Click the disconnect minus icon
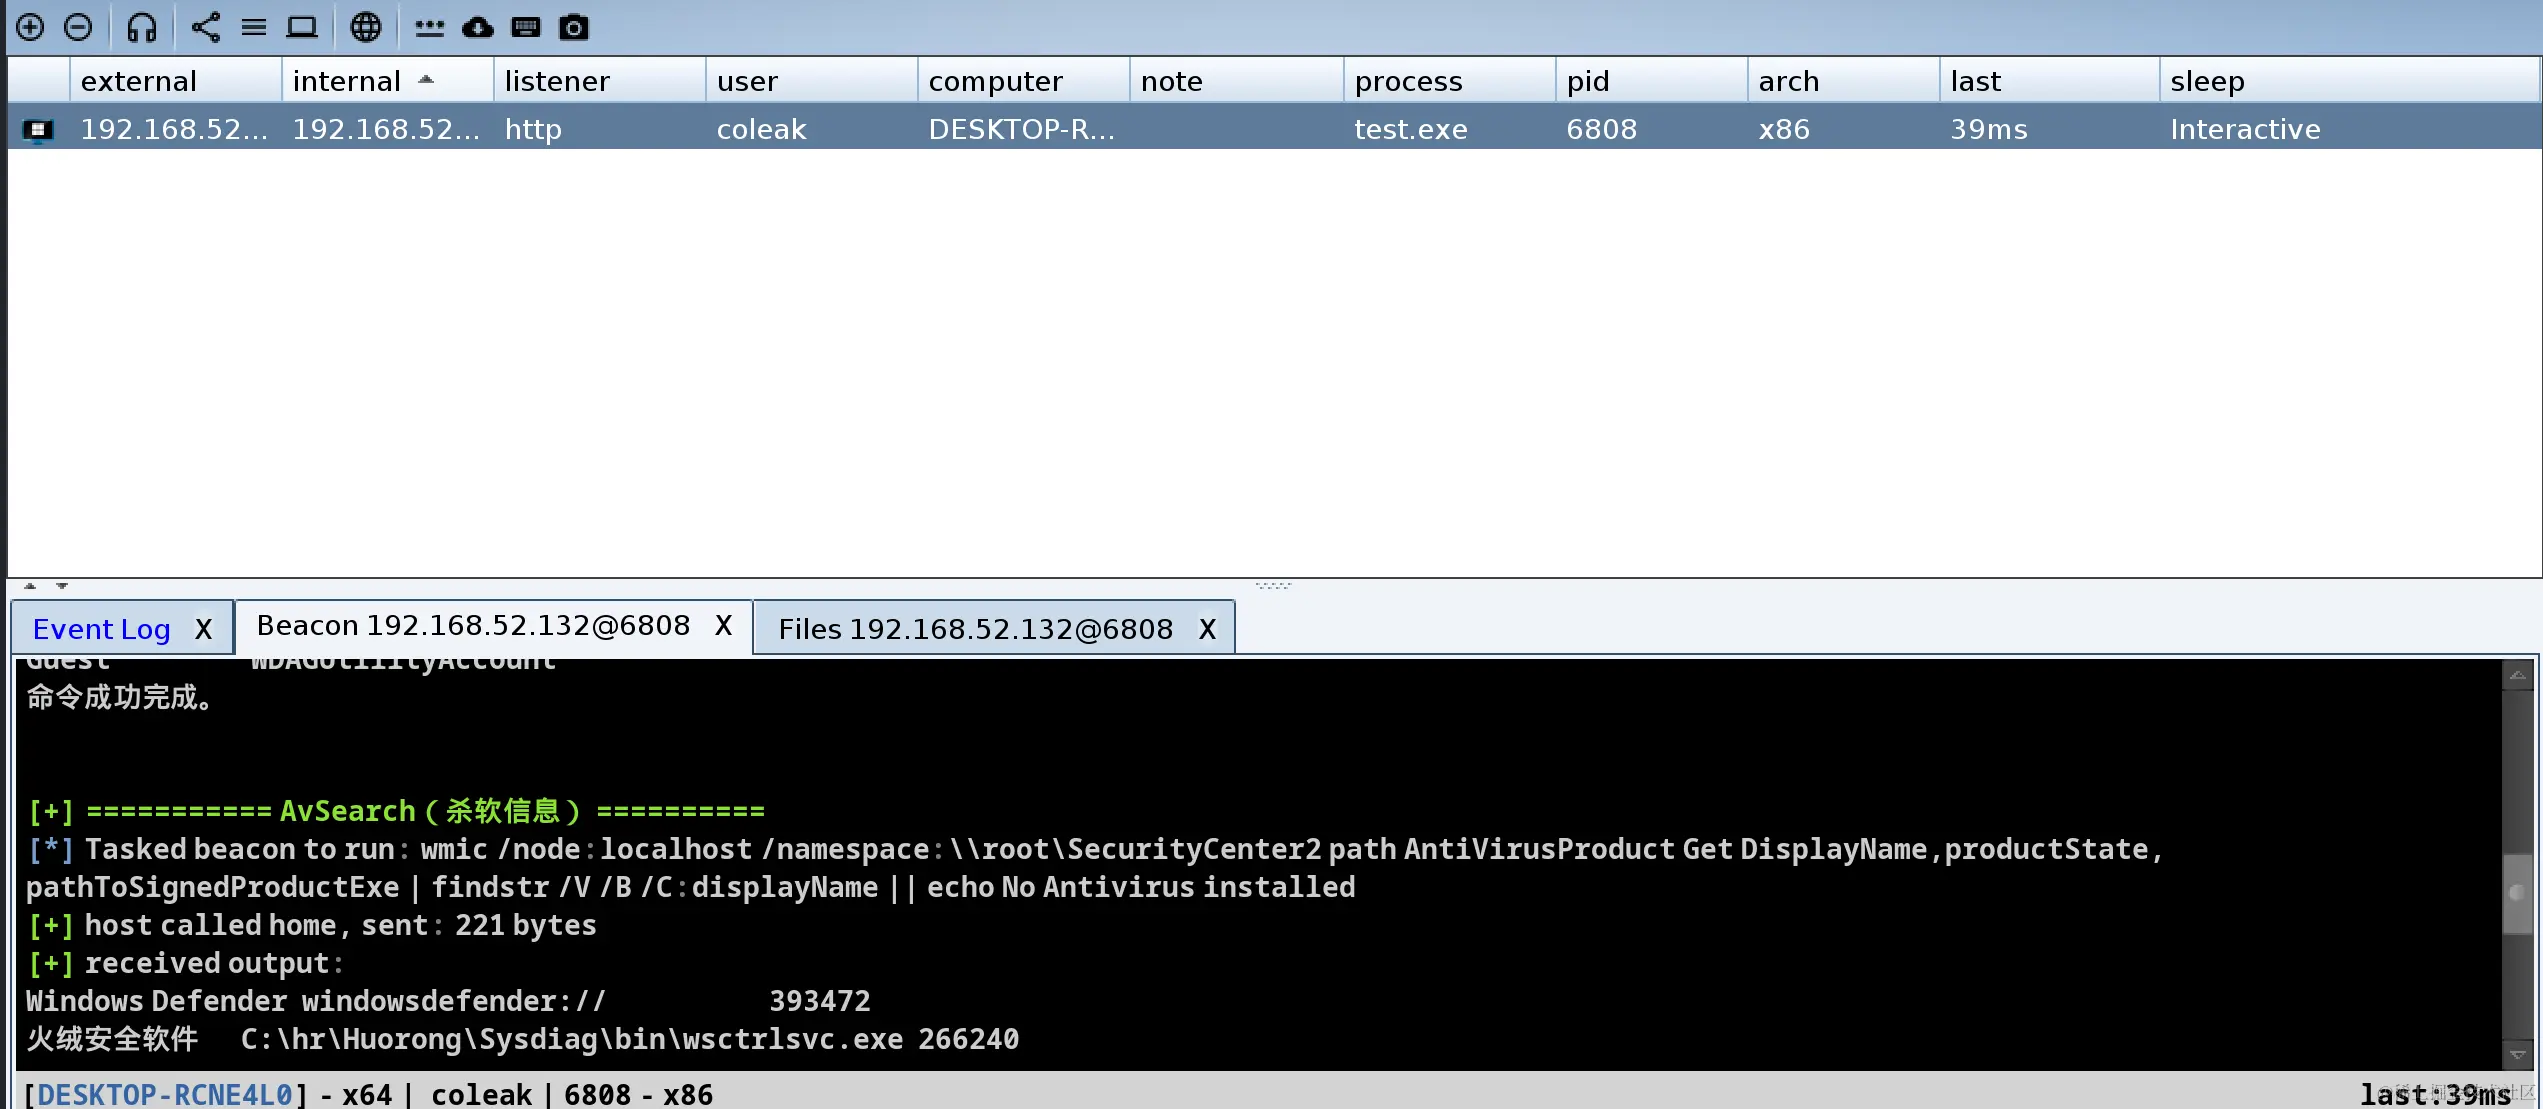The image size is (2543, 1109). pyautogui.click(x=78, y=27)
